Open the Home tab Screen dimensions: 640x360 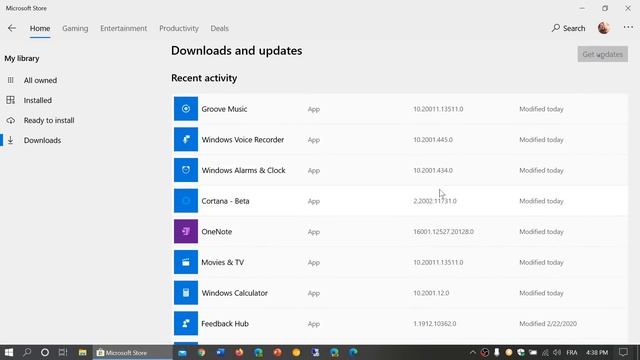pyautogui.click(x=40, y=28)
